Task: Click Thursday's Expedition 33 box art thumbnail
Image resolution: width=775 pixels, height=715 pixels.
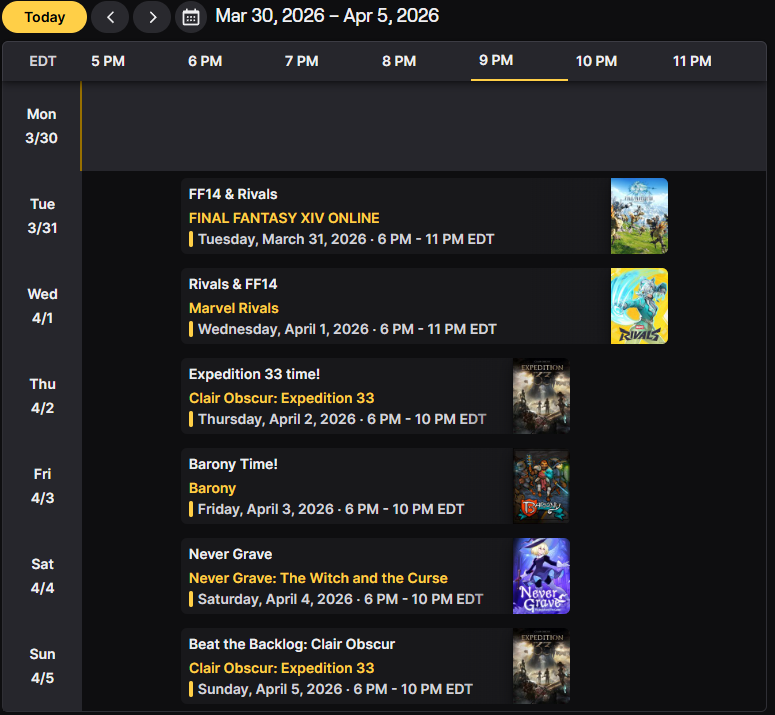Action: click(x=541, y=396)
